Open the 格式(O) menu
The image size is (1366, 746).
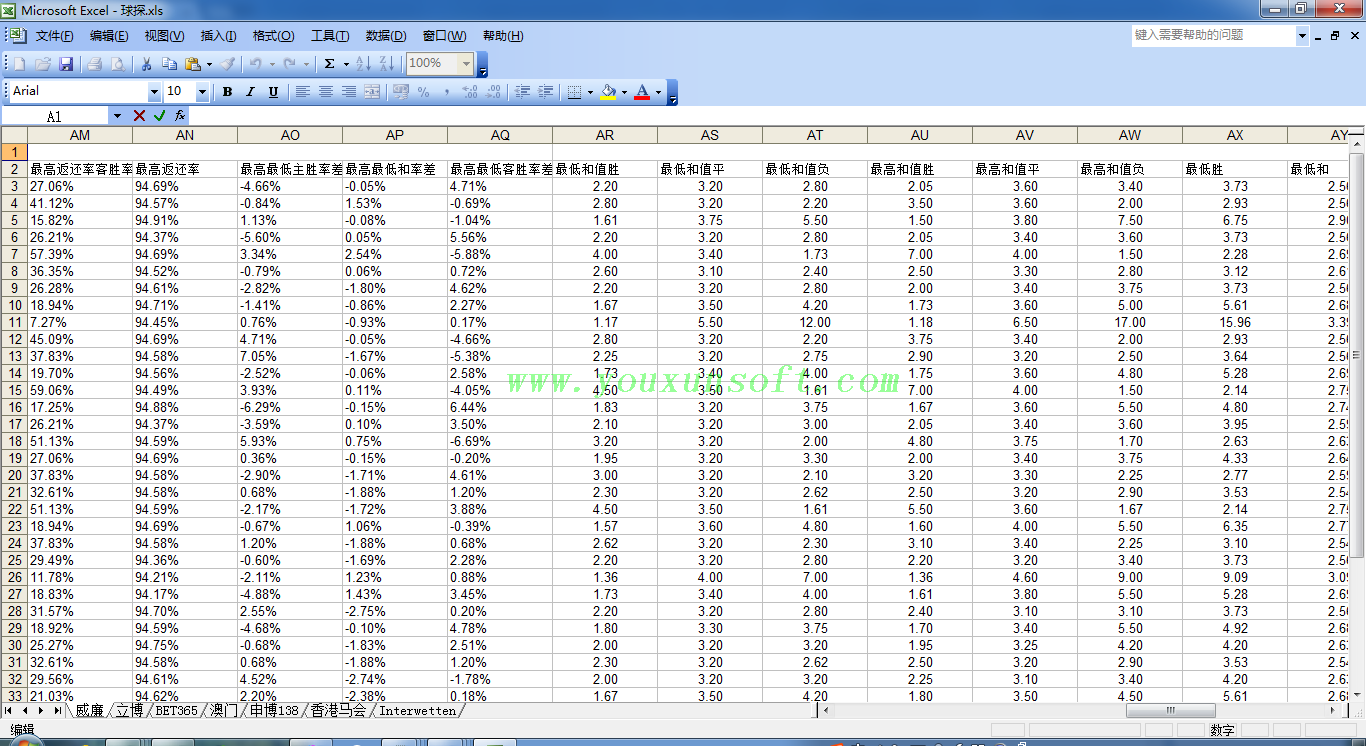tap(273, 36)
